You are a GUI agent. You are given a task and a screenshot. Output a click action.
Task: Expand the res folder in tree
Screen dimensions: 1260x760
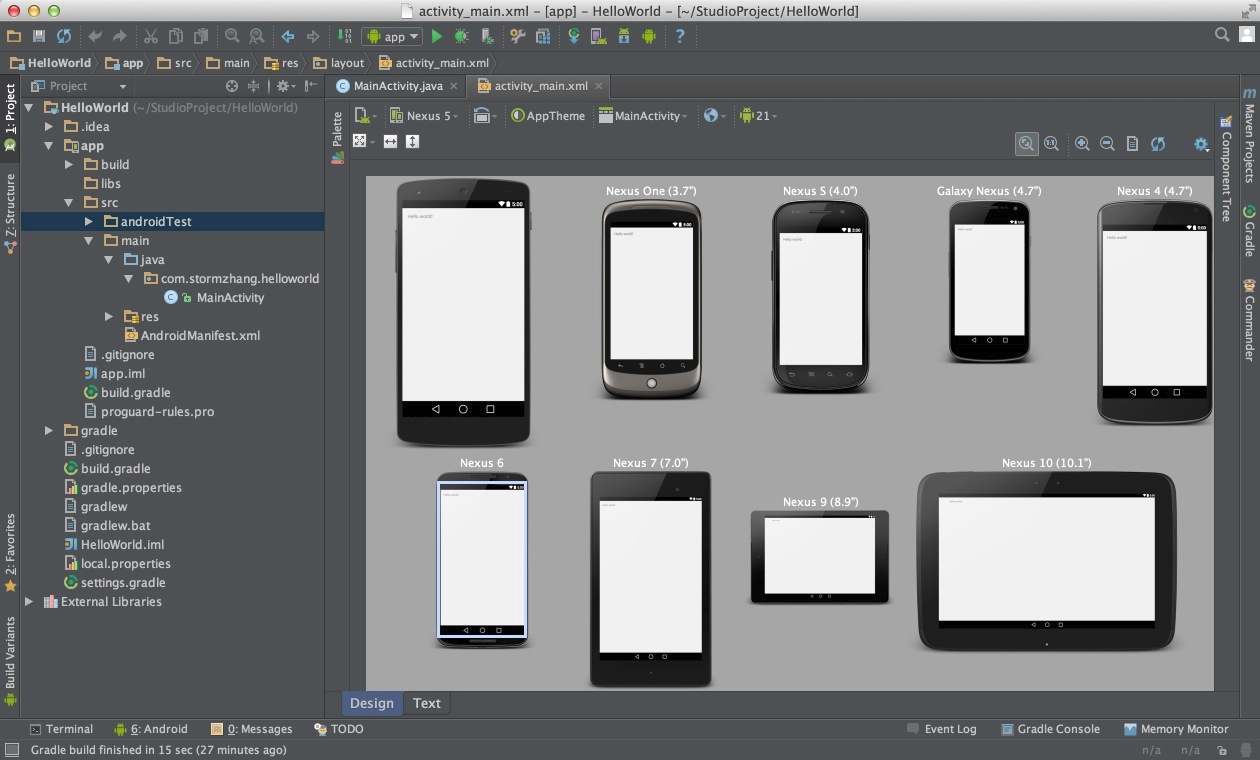point(109,317)
